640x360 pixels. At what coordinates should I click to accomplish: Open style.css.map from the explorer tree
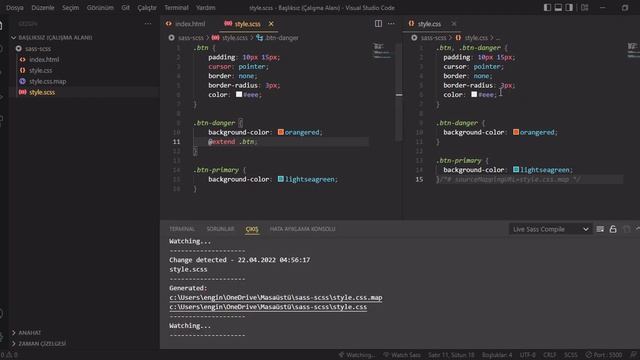click(47, 81)
